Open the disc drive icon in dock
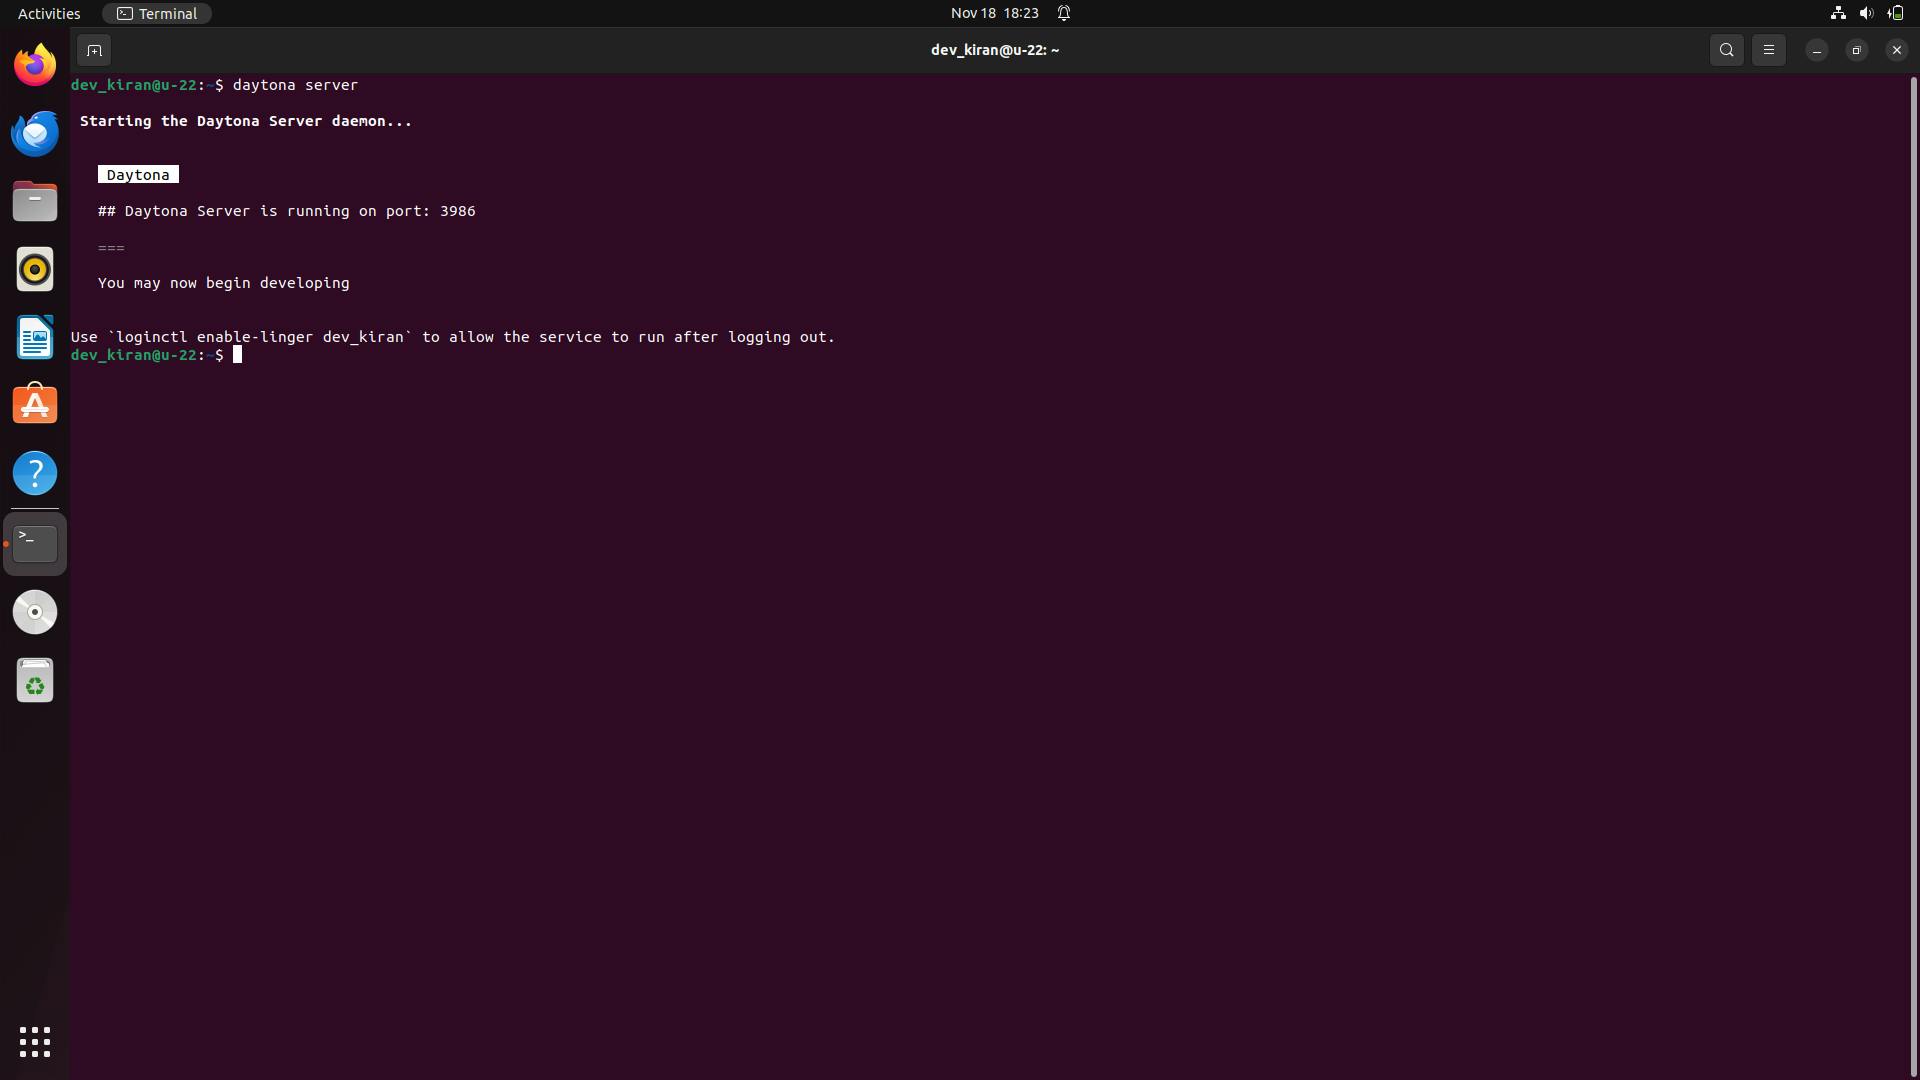1920x1080 pixels. 35,612
